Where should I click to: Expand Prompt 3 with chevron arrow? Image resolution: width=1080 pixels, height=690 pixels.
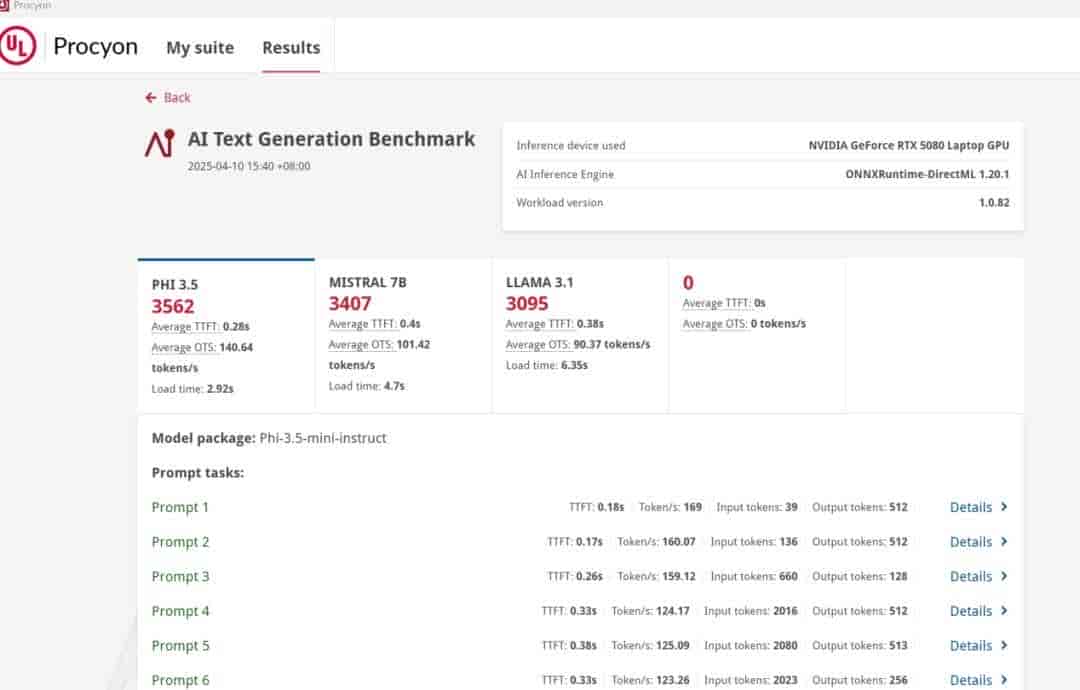(x=1004, y=576)
